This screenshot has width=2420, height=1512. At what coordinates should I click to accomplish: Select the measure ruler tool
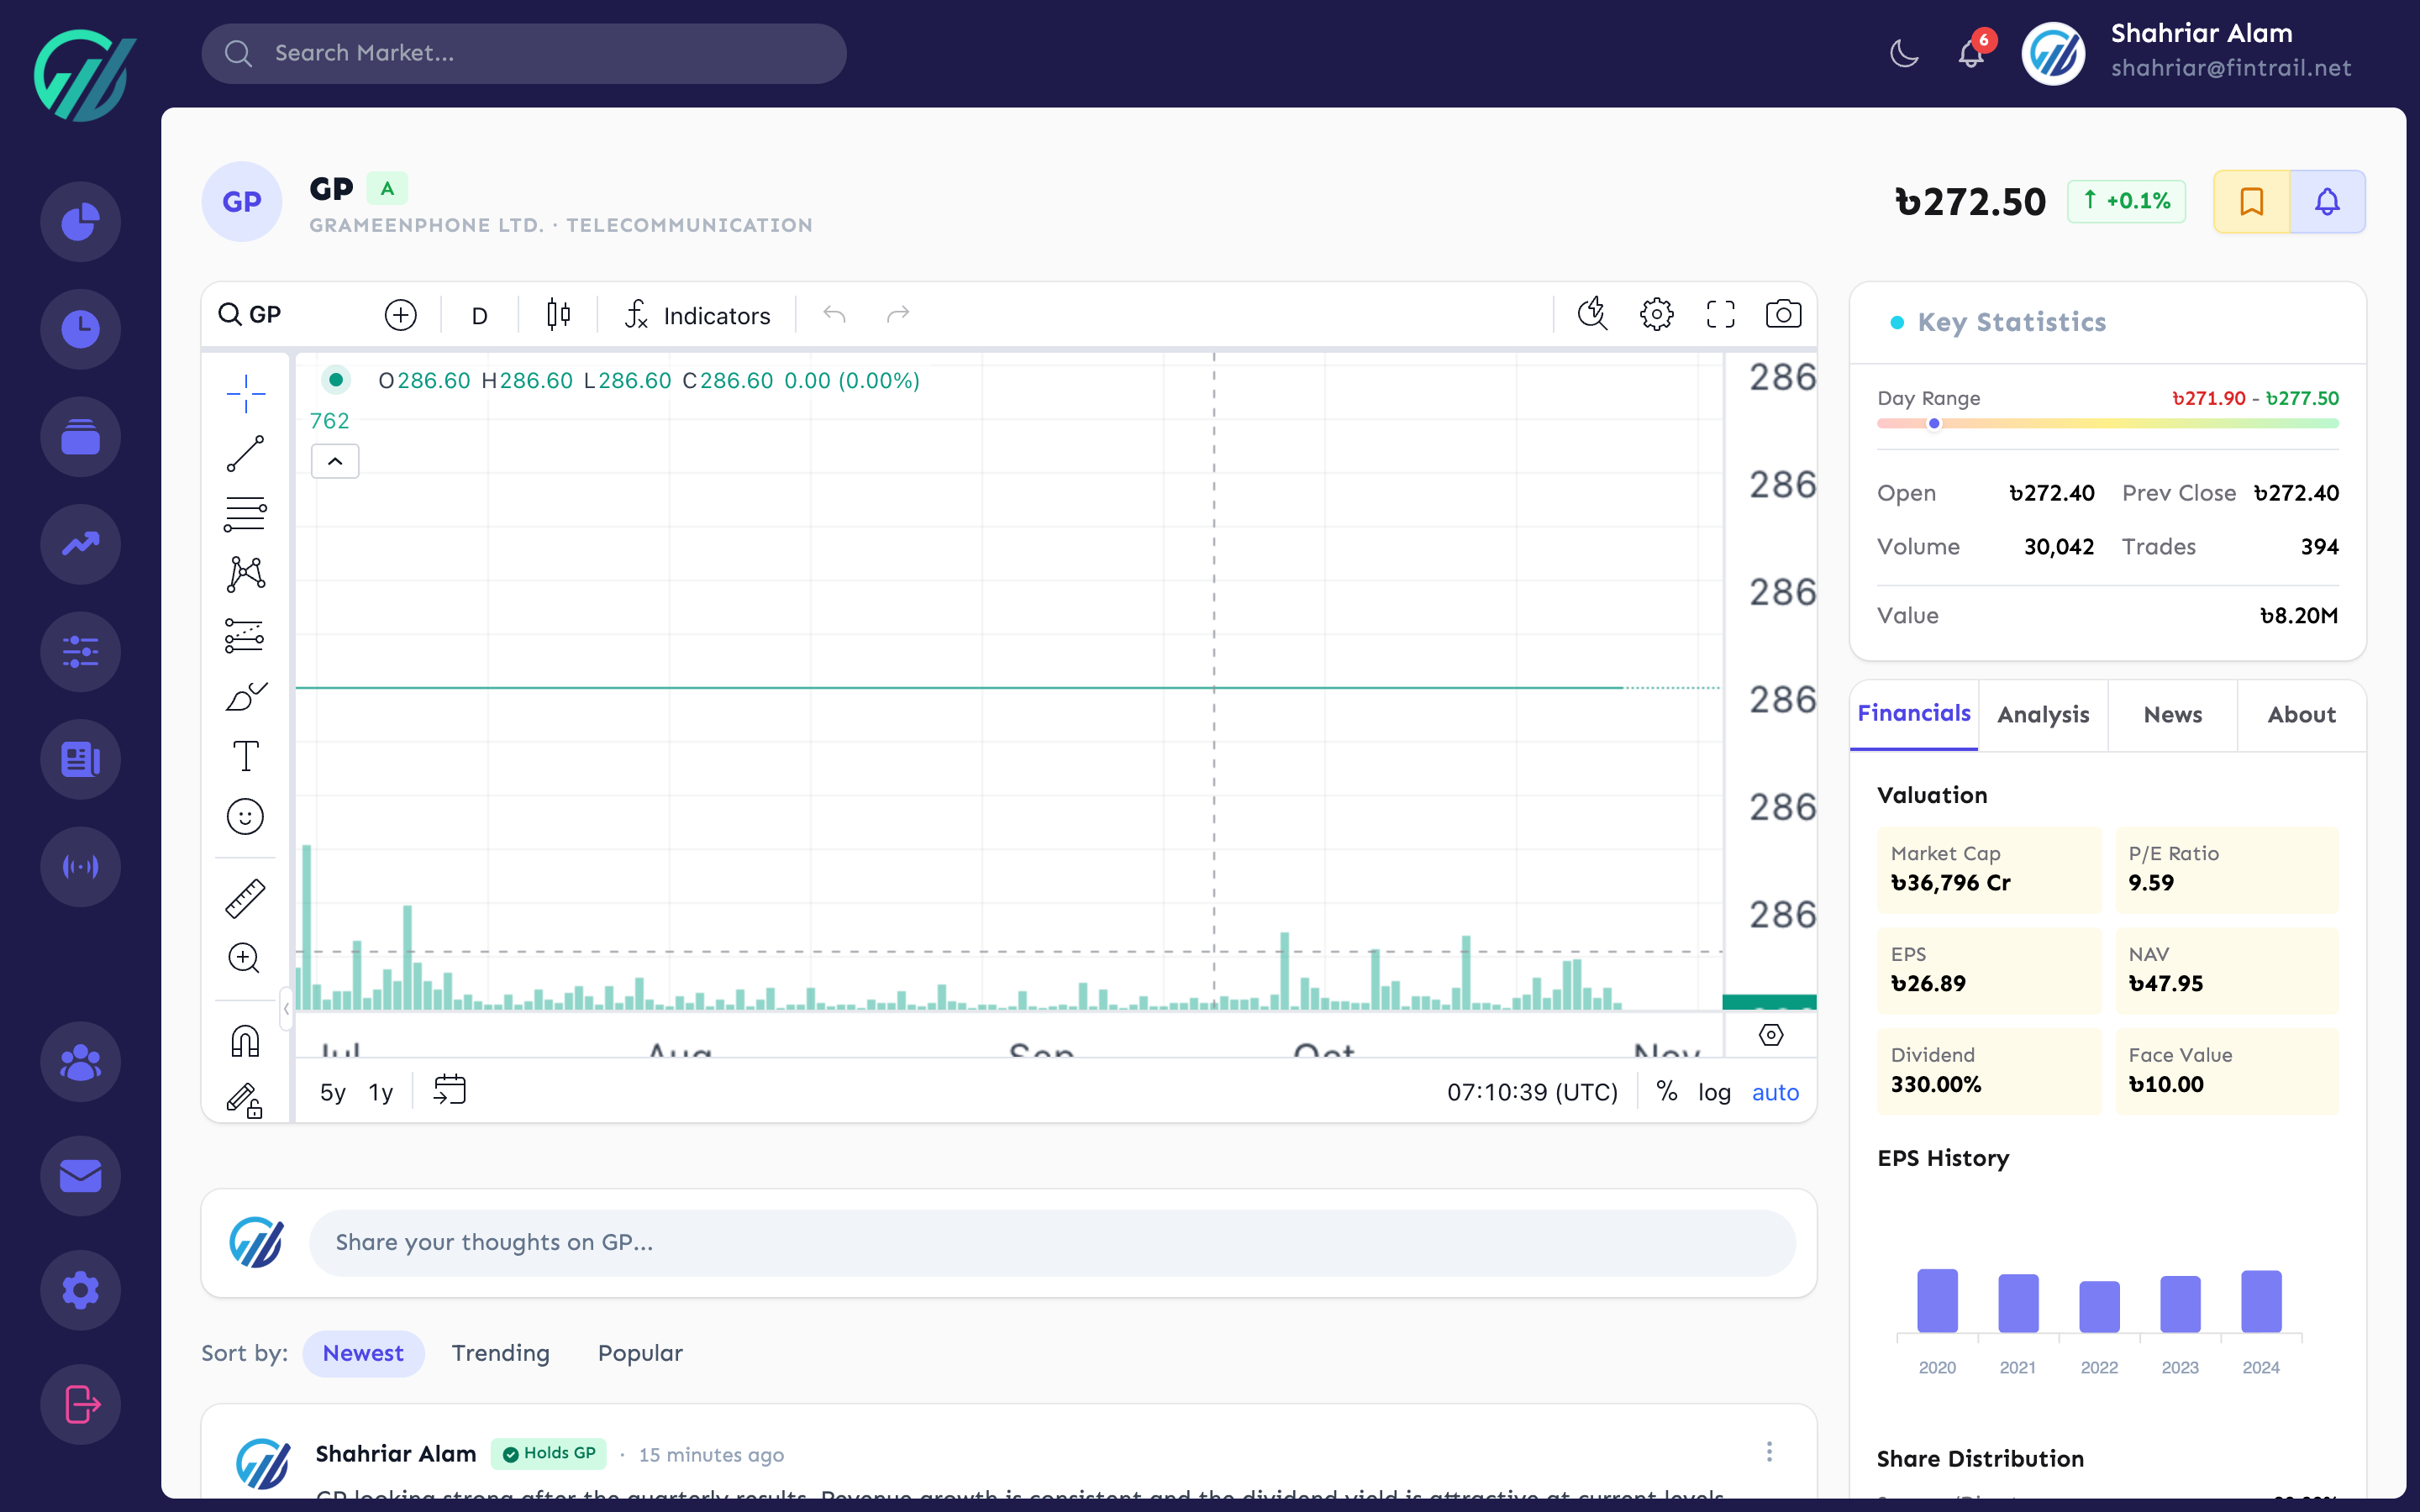pyautogui.click(x=245, y=898)
